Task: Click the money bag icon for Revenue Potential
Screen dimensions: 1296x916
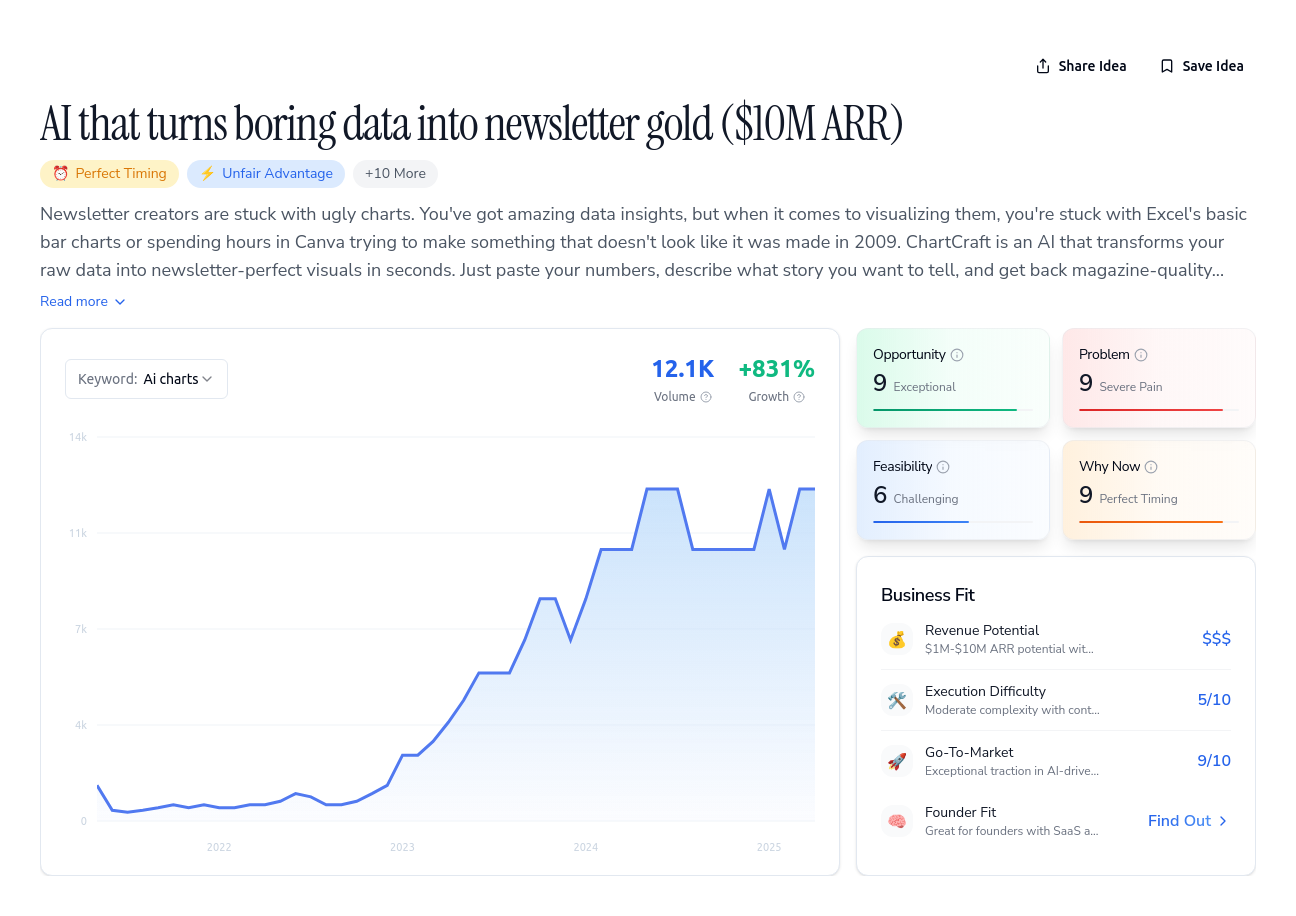Action: coord(897,639)
